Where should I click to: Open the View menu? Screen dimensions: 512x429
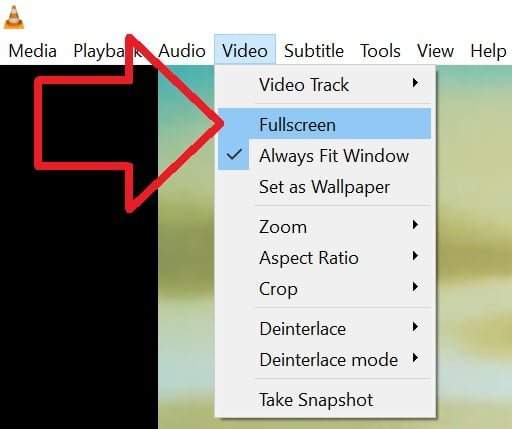[435, 51]
